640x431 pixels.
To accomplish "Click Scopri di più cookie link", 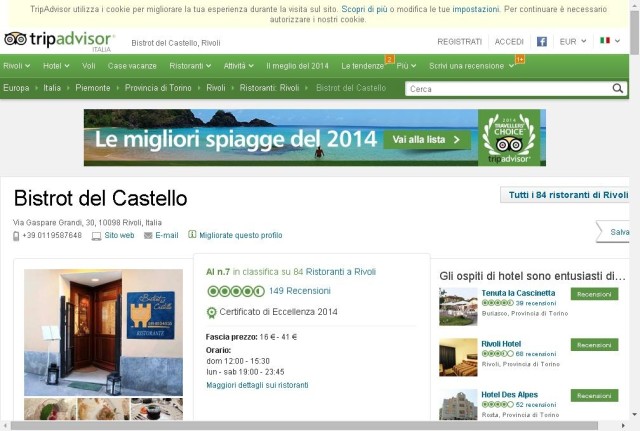I will (x=364, y=9).
